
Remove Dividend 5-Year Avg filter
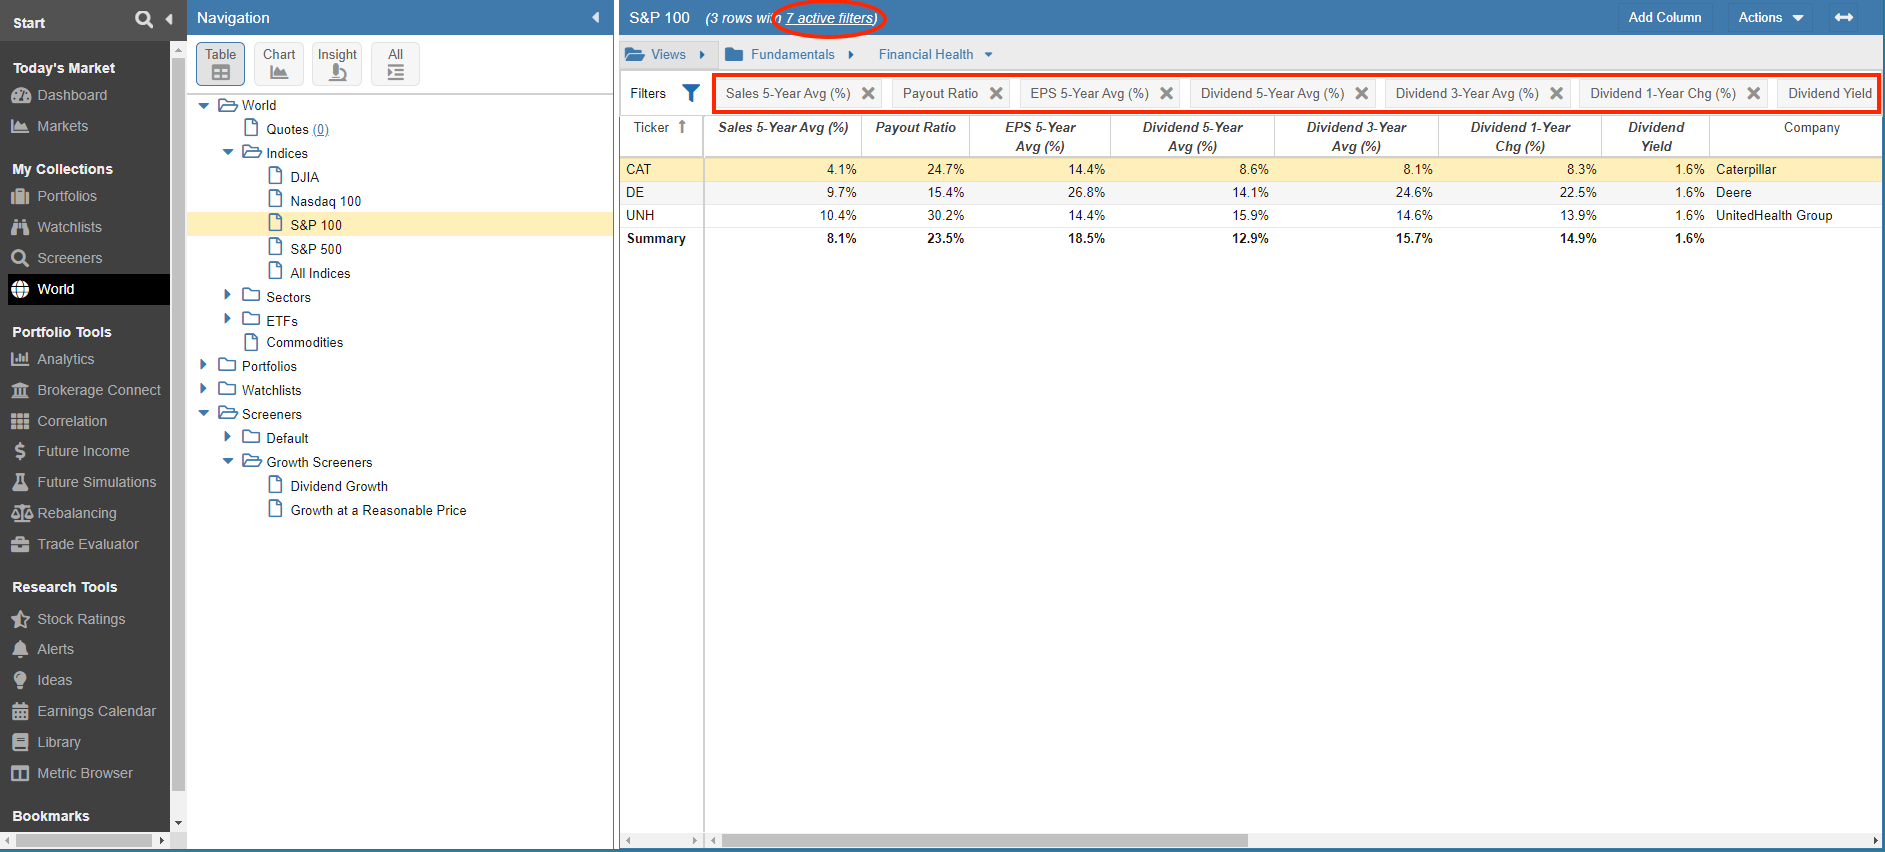[1361, 93]
